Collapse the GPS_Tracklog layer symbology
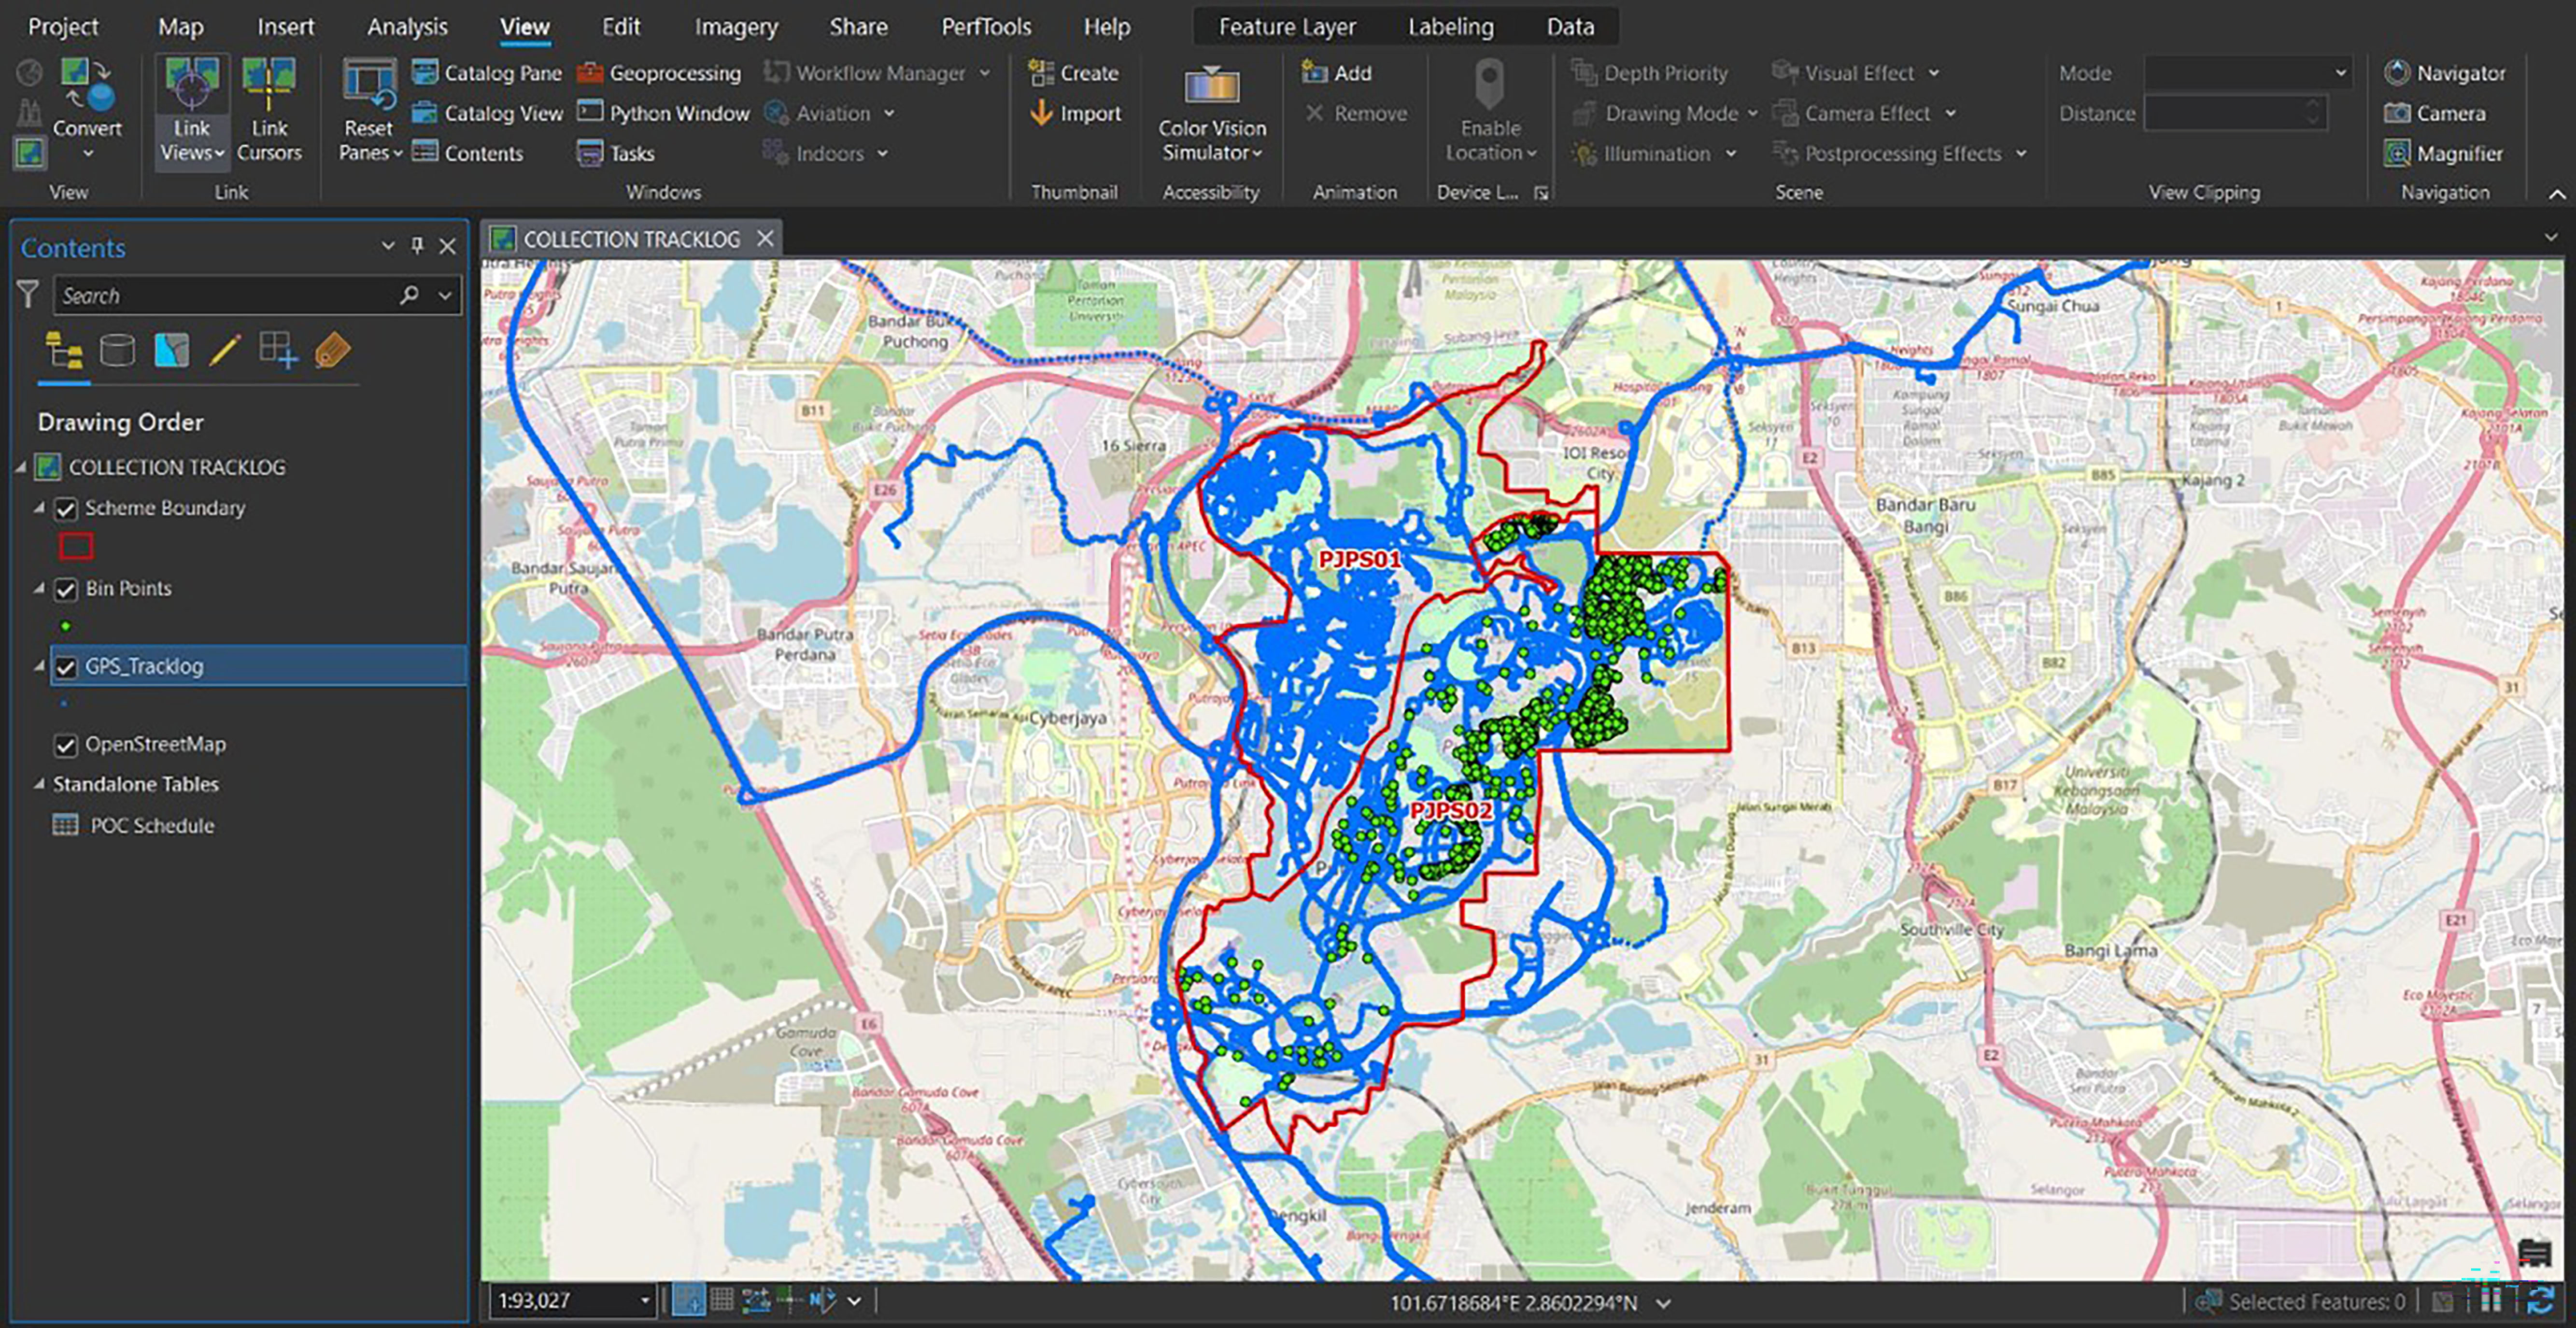The image size is (2576, 1328). pos(39,666)
